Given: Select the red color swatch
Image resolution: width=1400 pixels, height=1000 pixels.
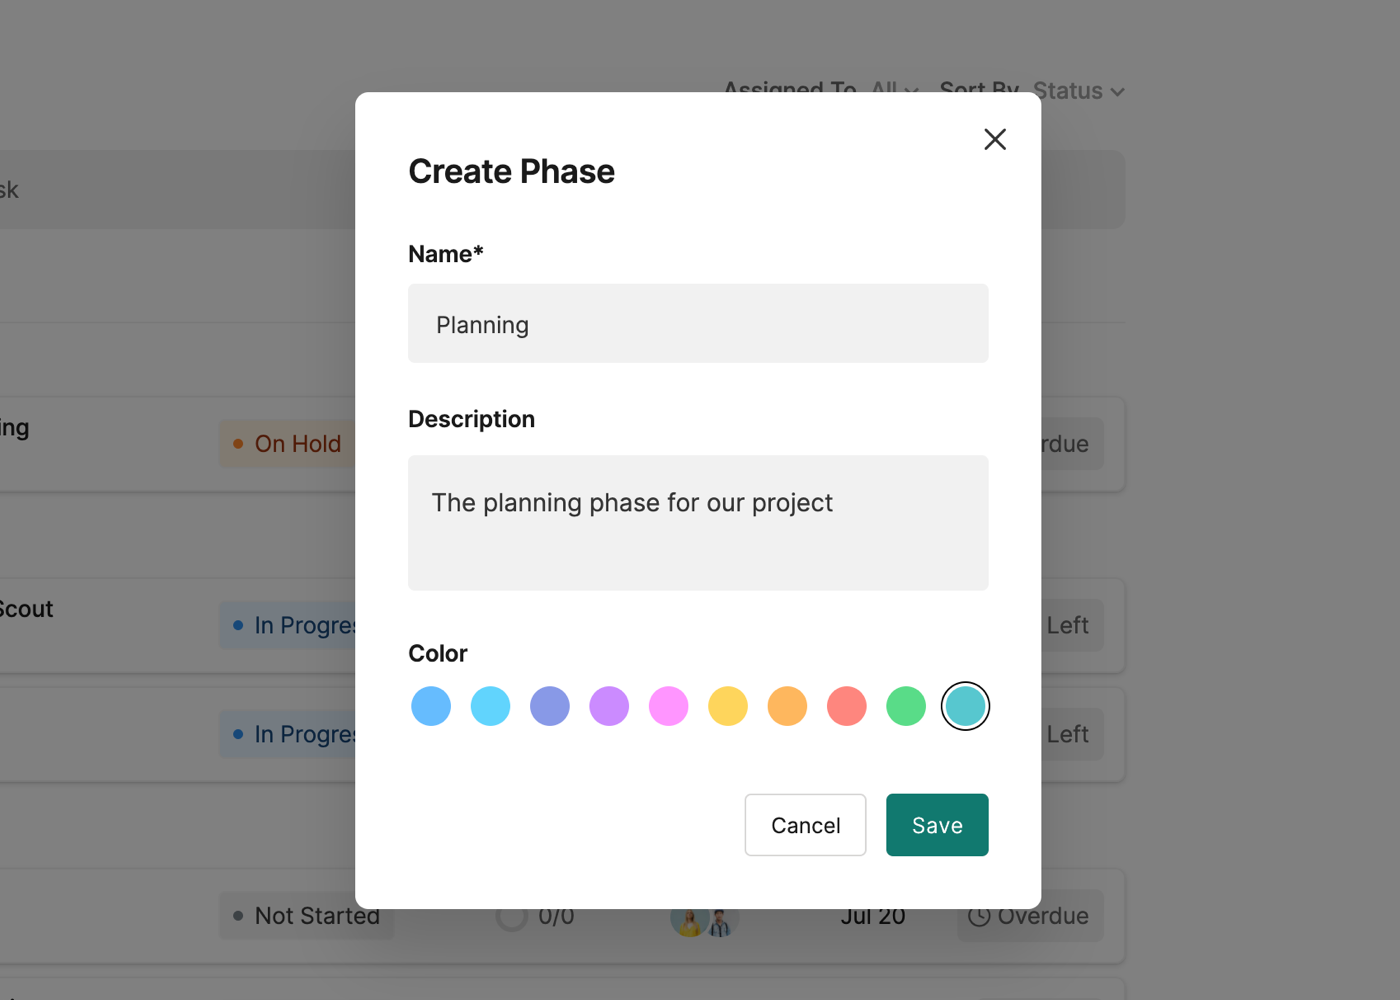Looking at the screenshot, I should coord(847,706).
